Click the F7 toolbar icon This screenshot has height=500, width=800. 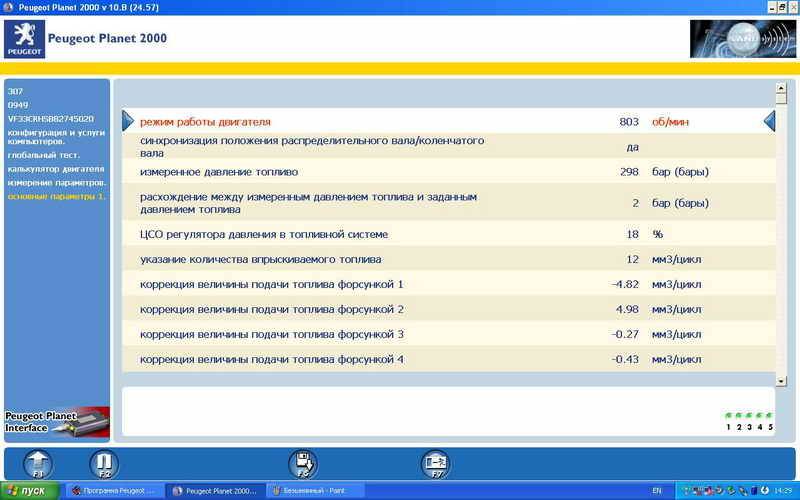pos(435,463)
